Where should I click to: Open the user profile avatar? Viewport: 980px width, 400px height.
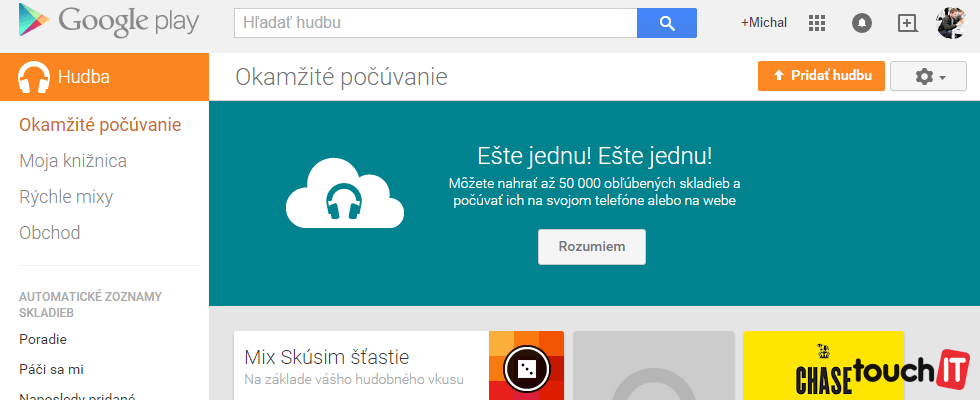click(x=950, y=22)
